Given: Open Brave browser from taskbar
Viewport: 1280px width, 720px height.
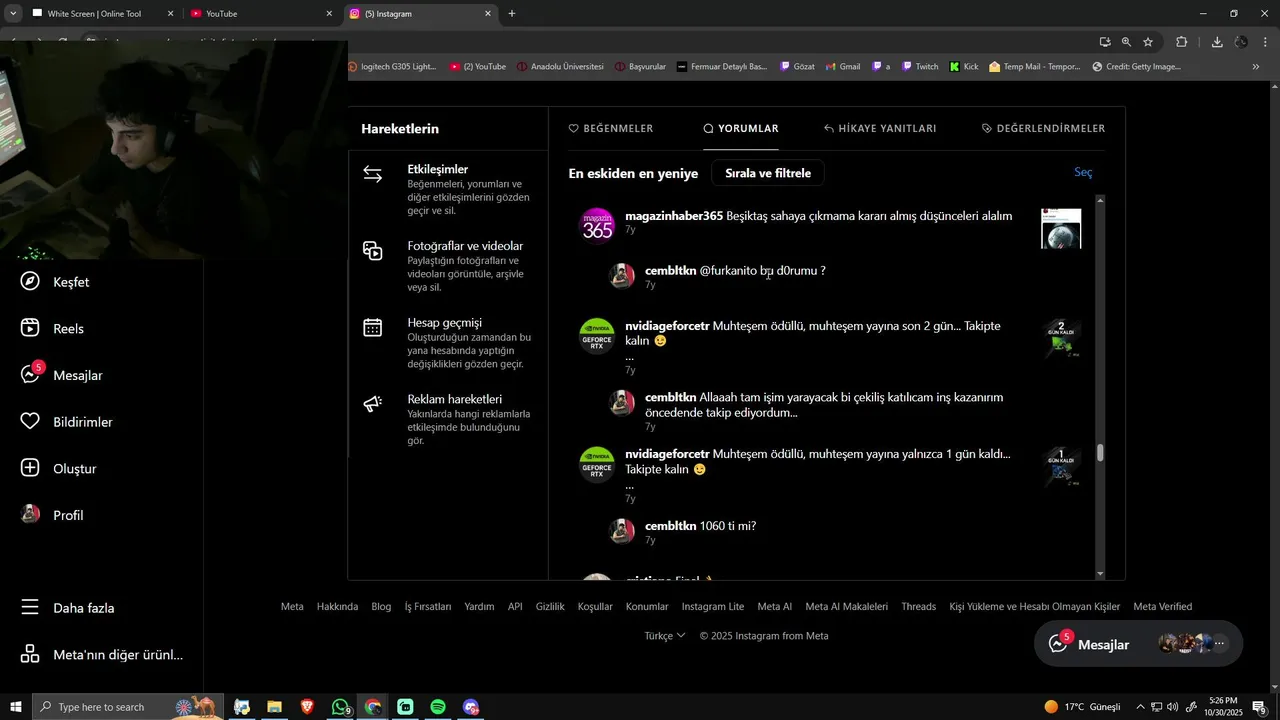Looking at the screenshot, I should (x=307, y=707).
